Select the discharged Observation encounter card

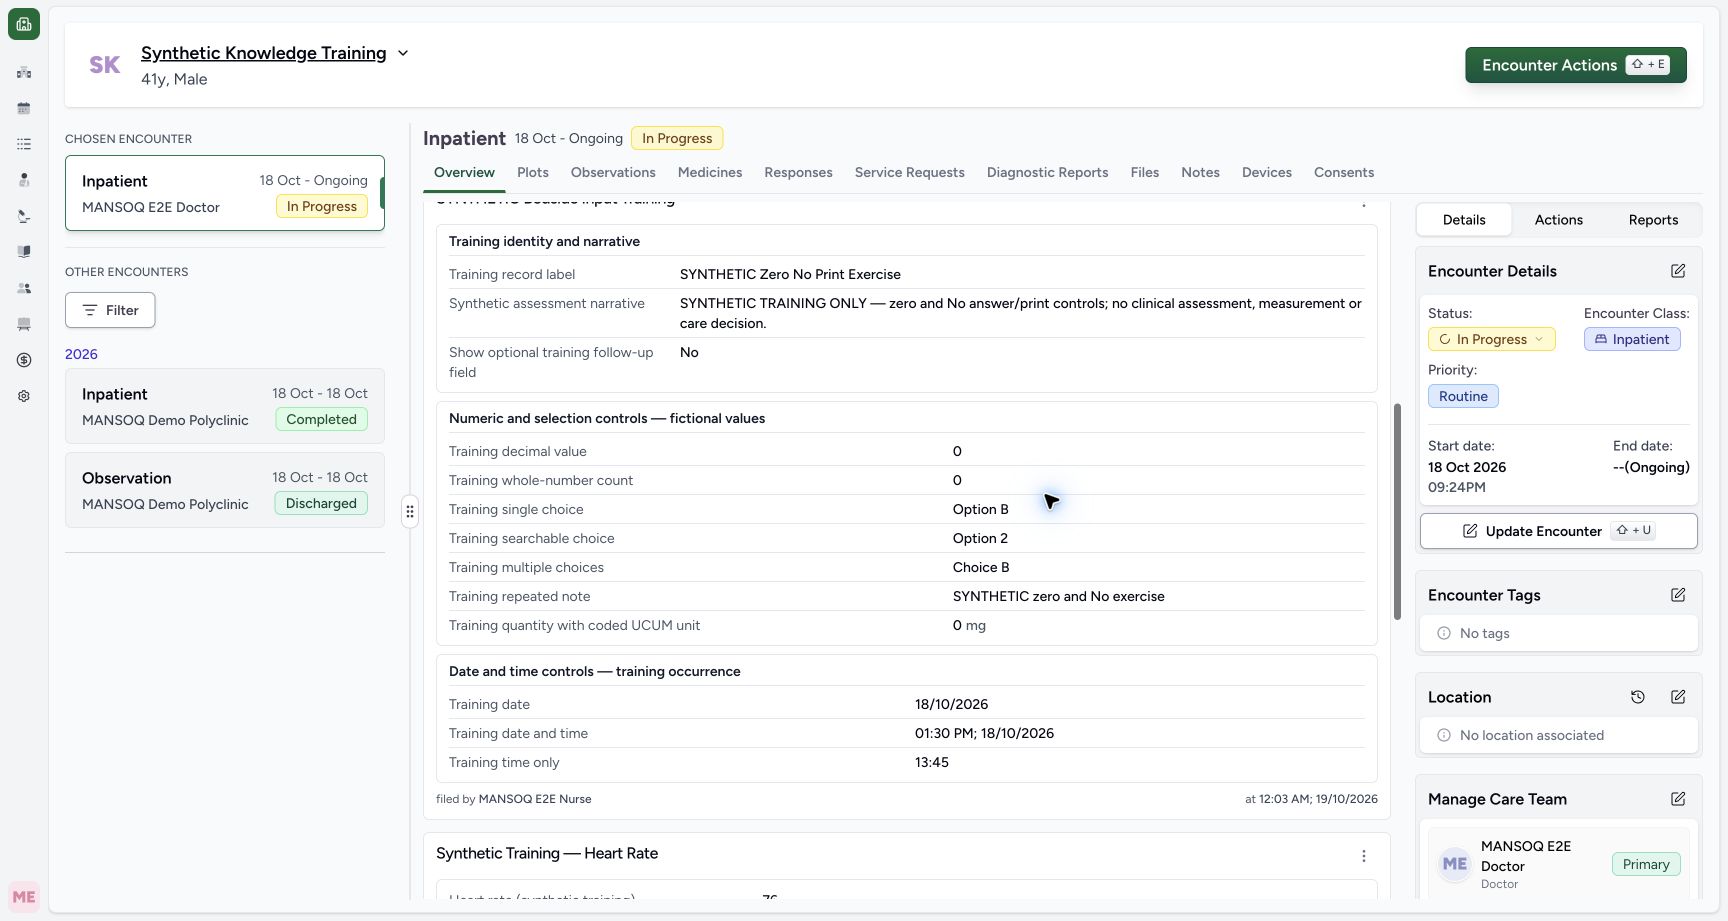(x=225, y=490)
